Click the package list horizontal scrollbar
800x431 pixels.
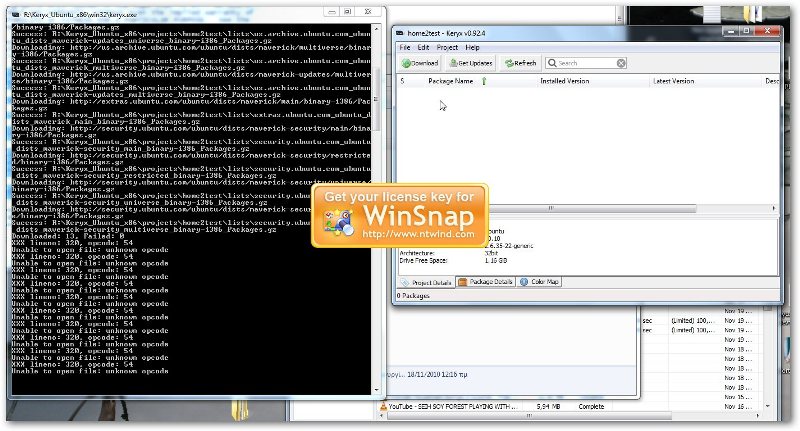(592, 208)
